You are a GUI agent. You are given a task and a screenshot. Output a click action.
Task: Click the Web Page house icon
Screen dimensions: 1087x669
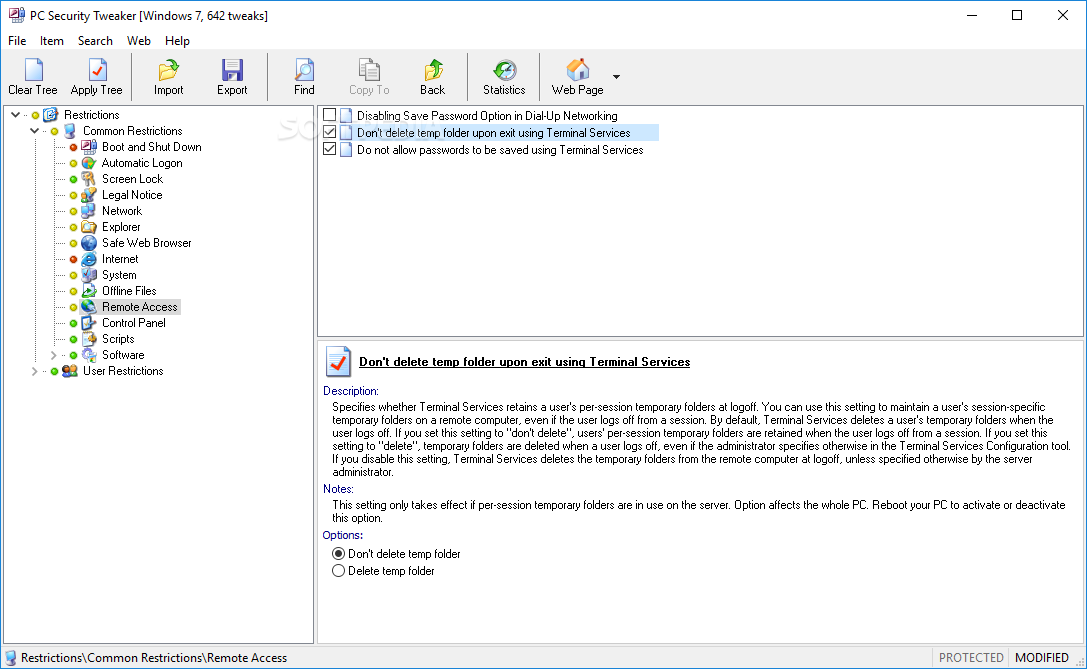point(577,70)
